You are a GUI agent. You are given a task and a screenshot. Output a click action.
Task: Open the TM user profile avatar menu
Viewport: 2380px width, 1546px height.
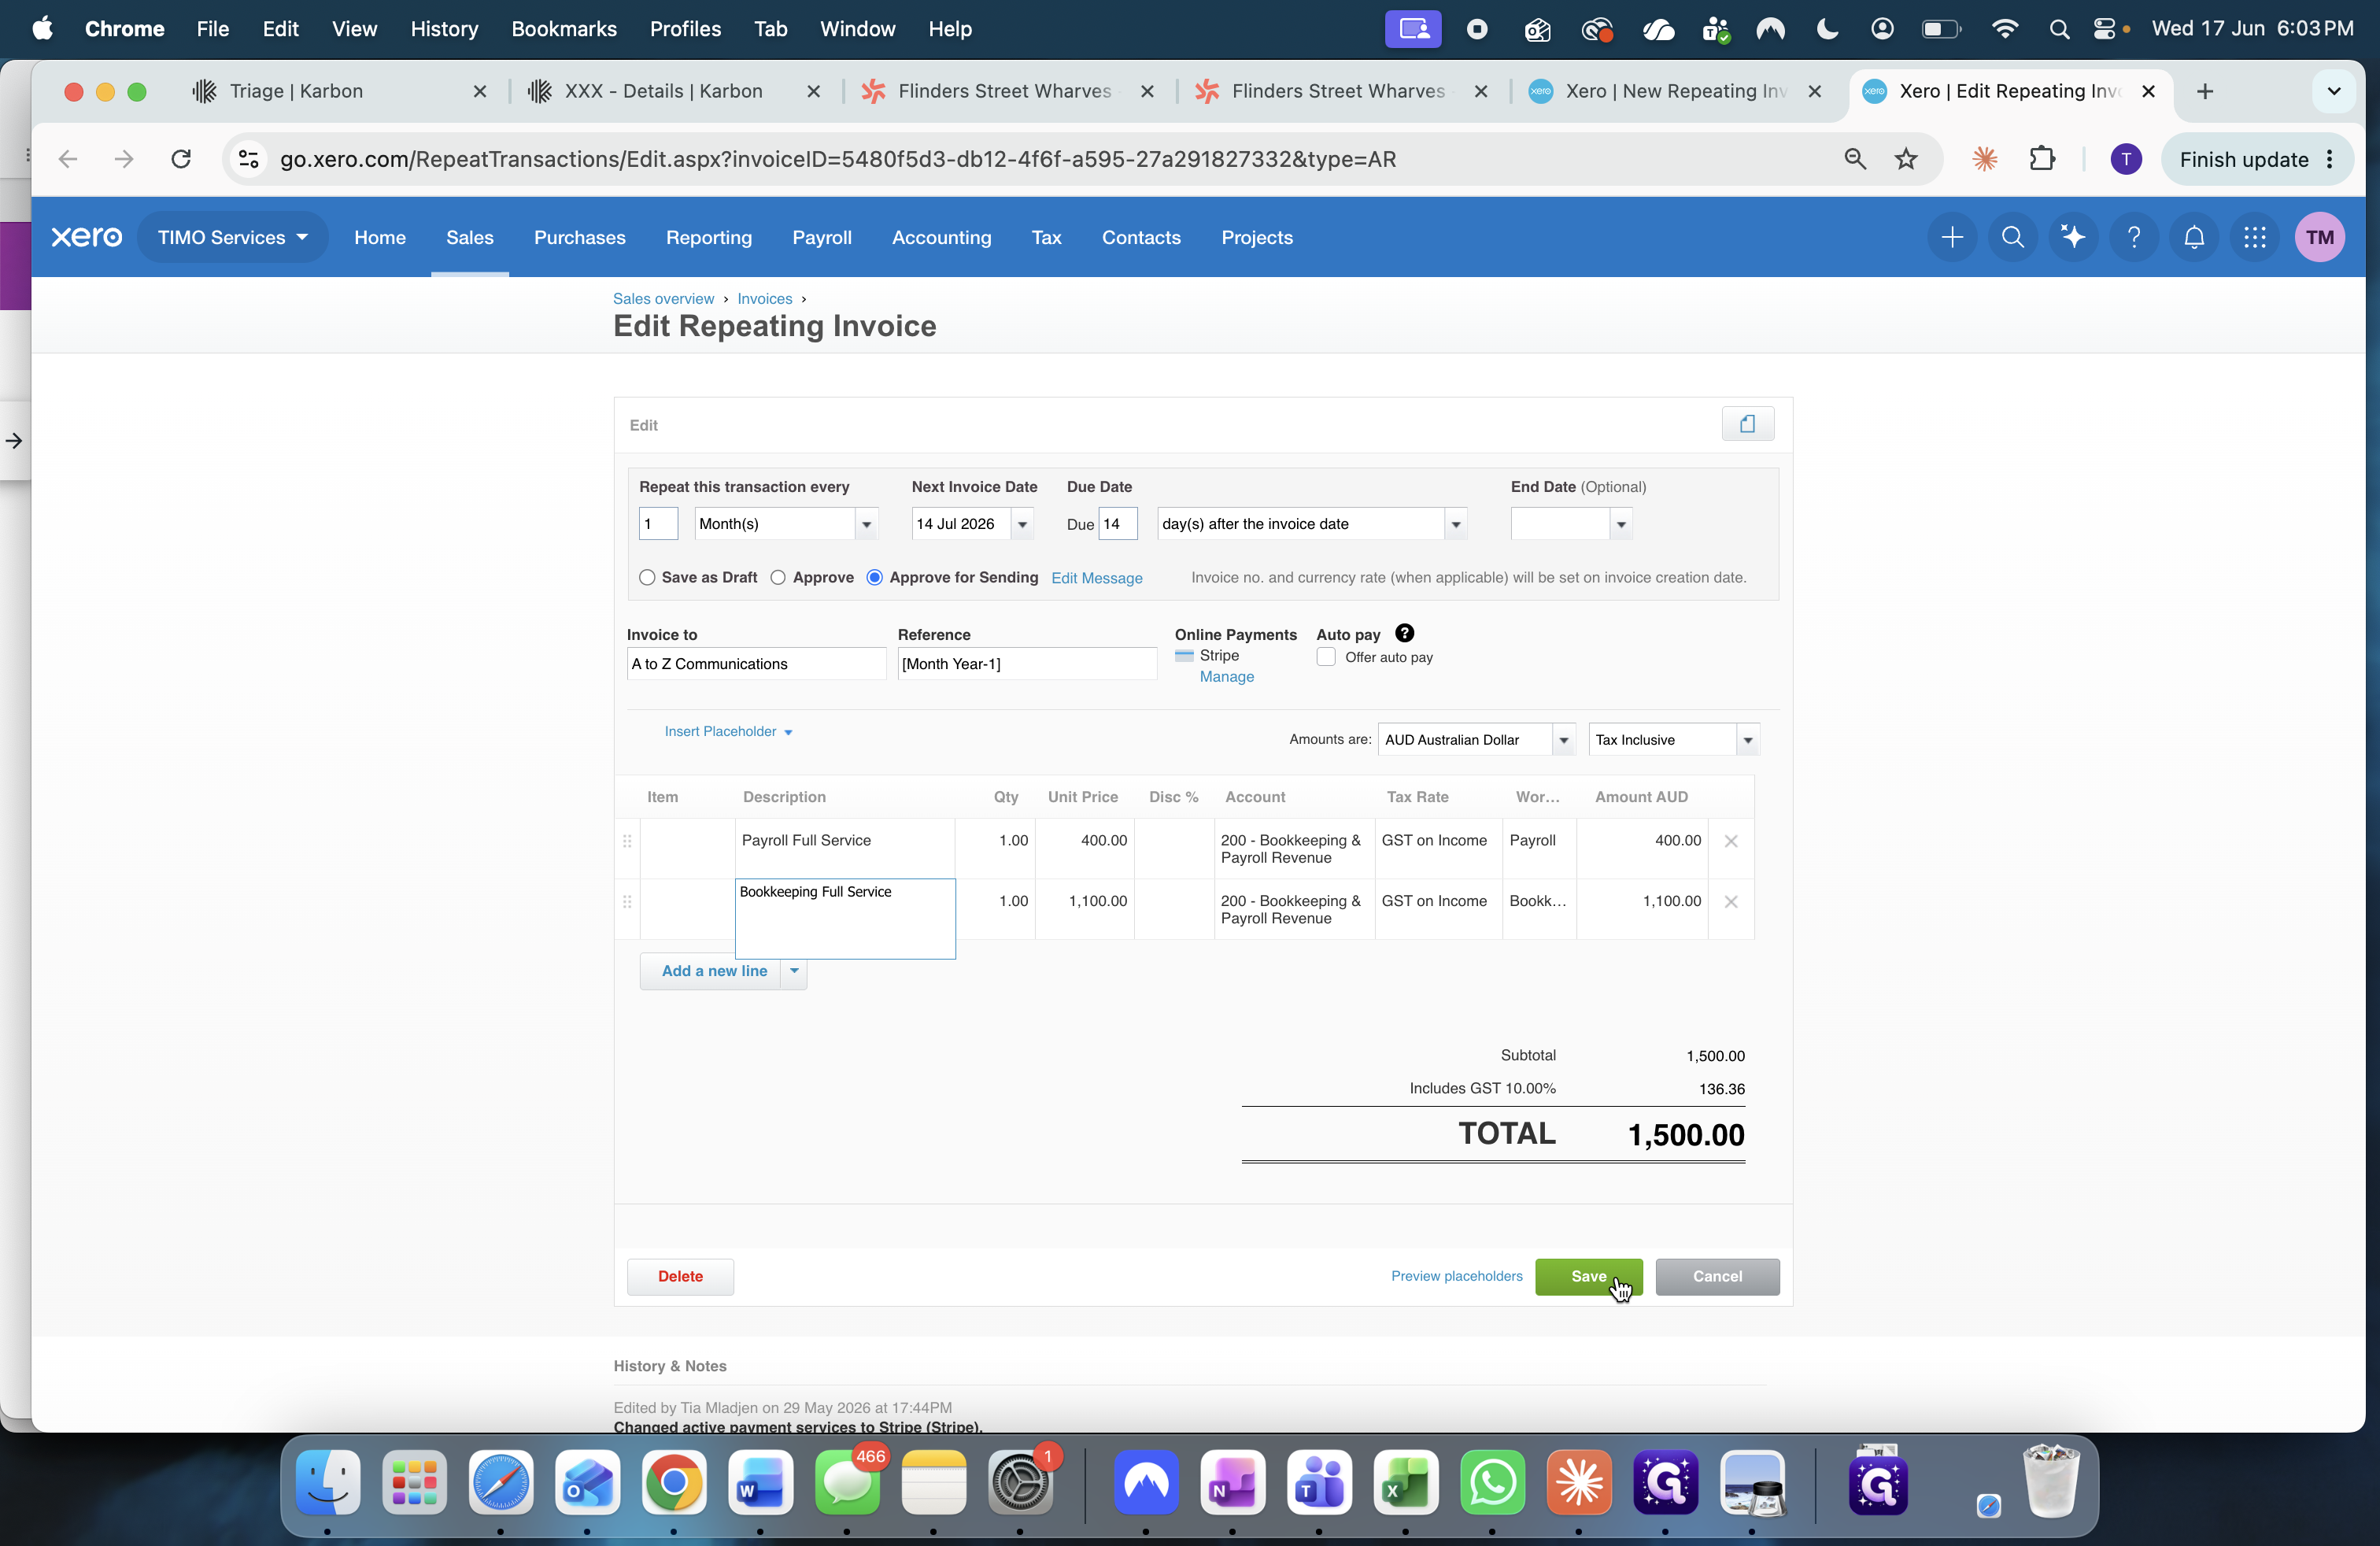[x=2319, y=237]
